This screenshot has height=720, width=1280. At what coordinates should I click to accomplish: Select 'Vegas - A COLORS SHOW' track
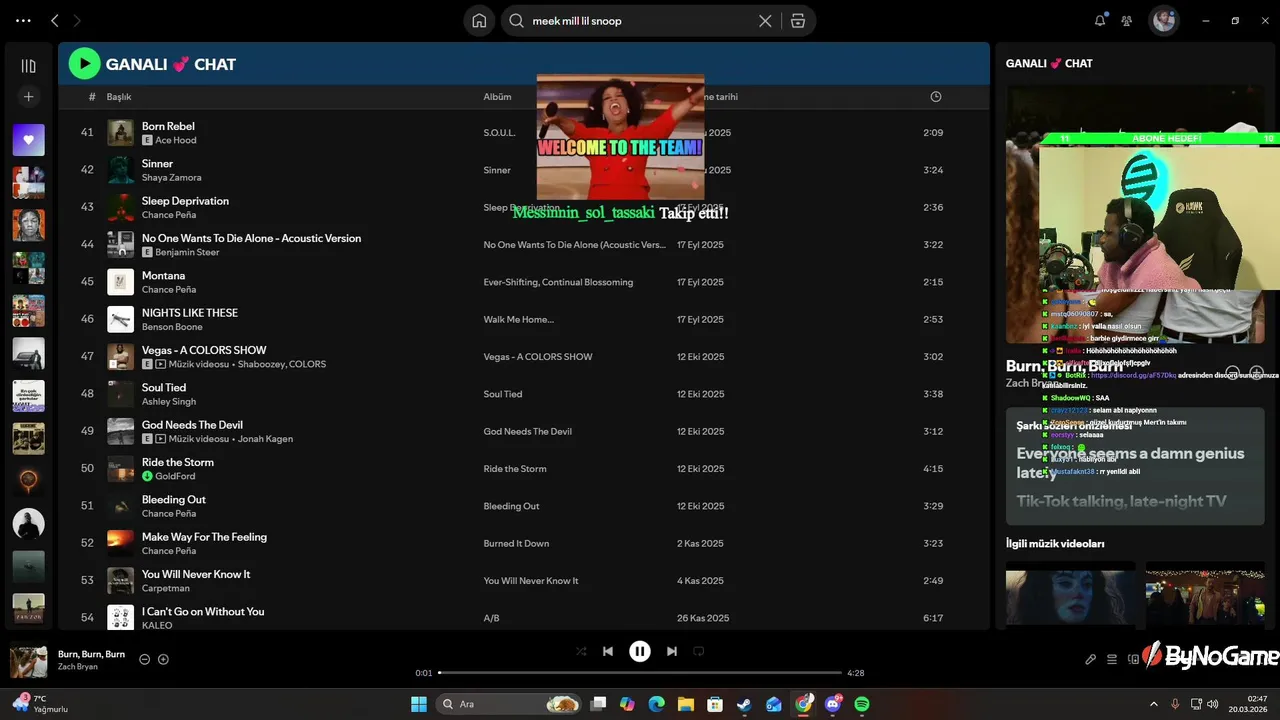coord(204,350)
